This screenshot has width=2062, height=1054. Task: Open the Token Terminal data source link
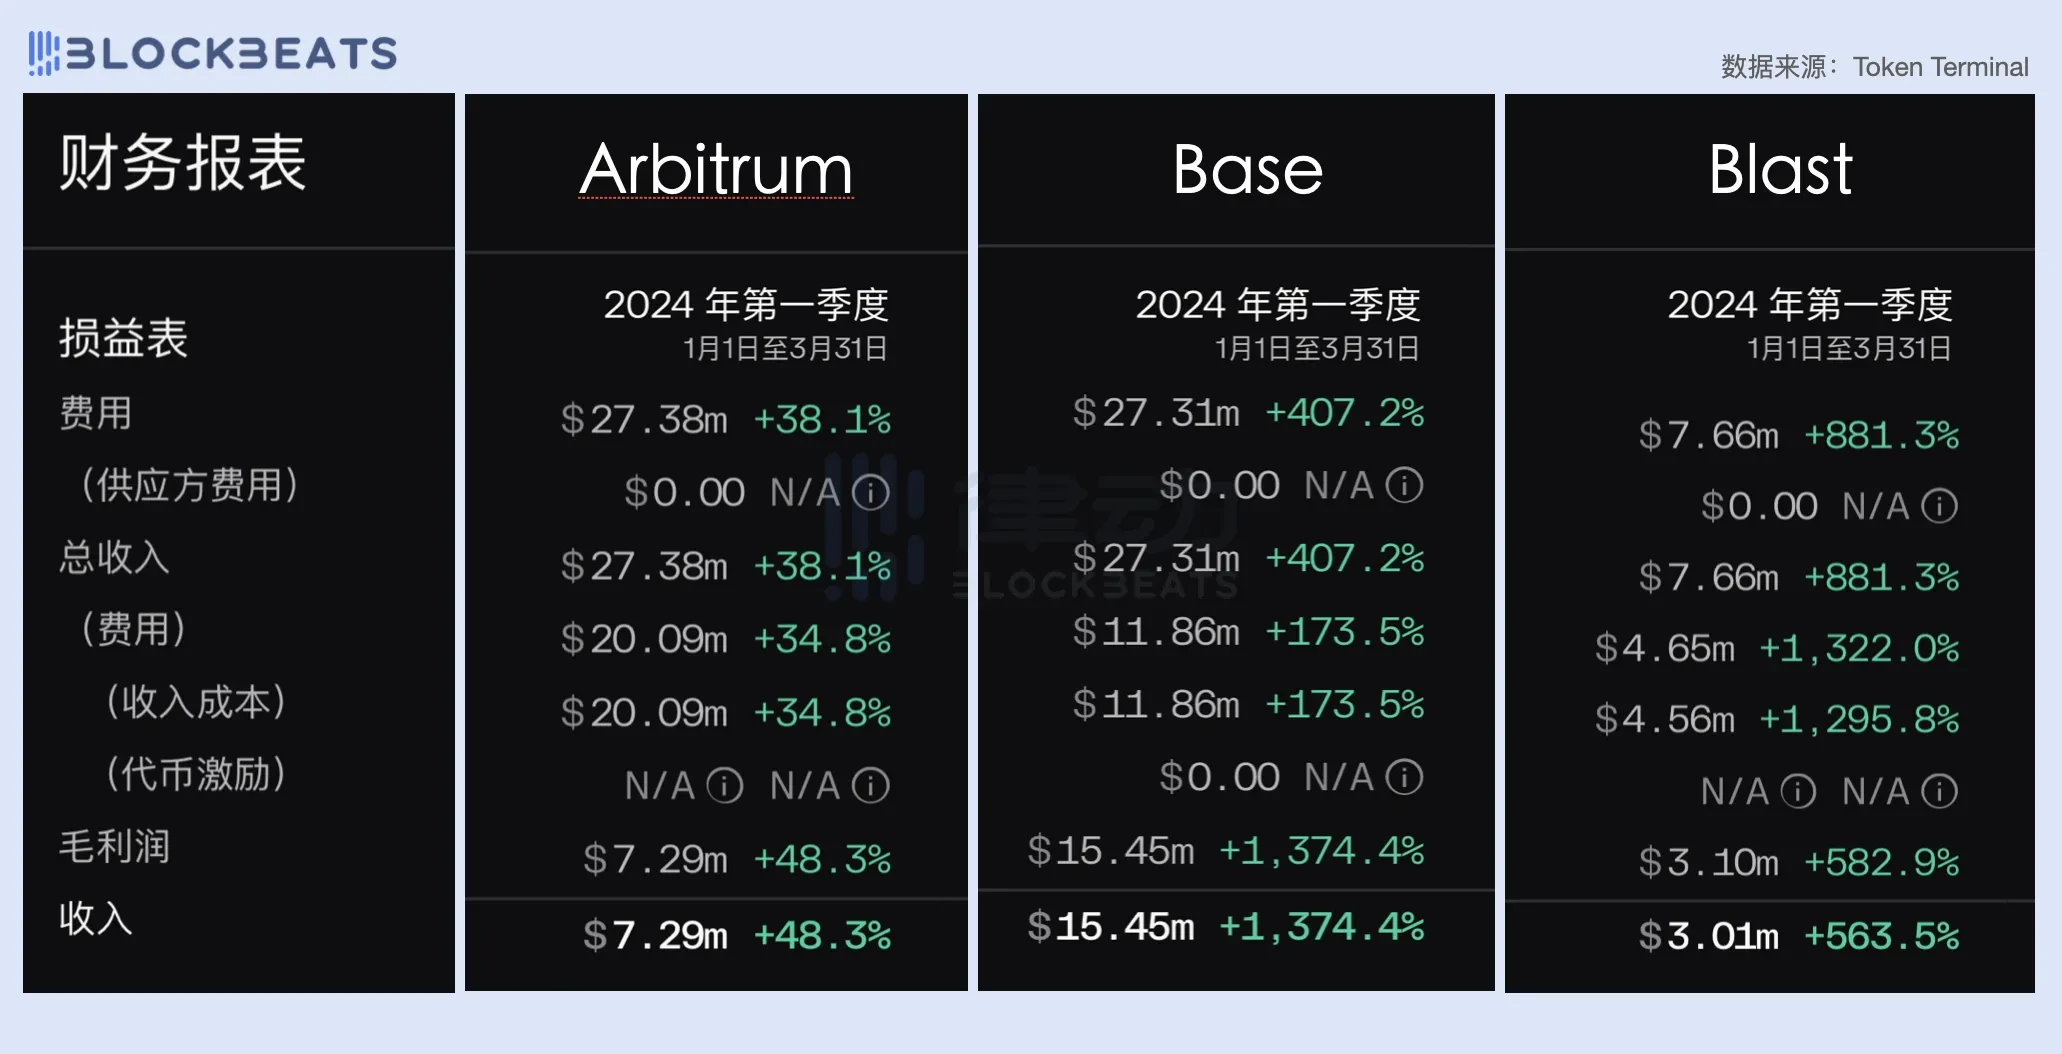coord(1940,67)
